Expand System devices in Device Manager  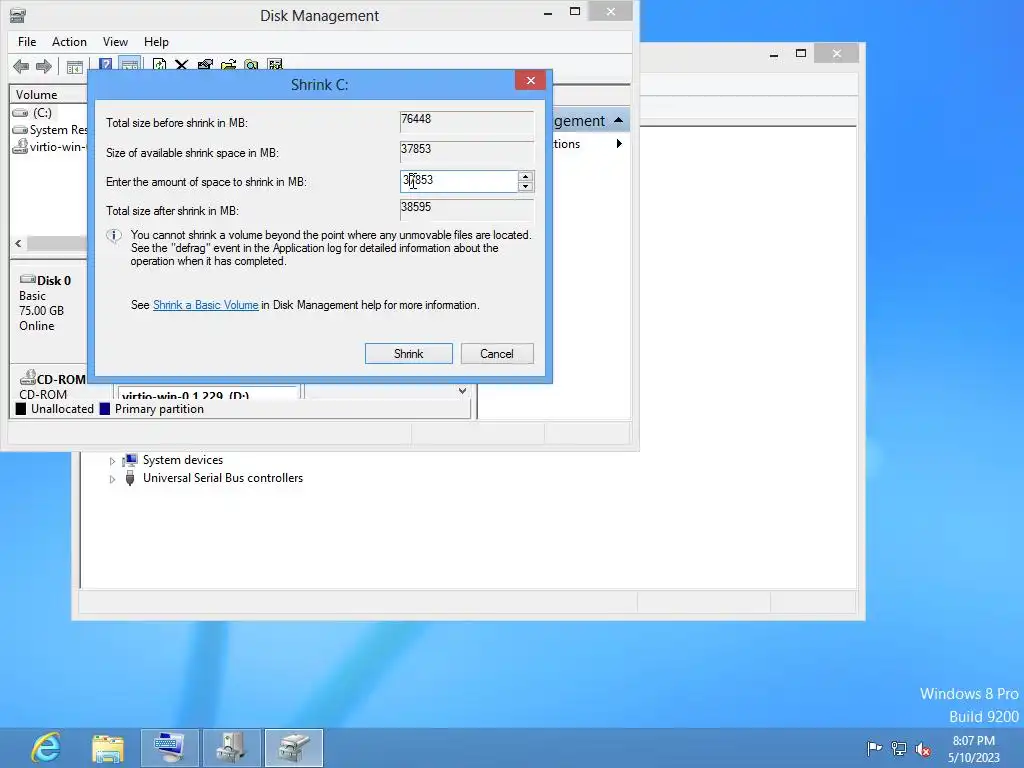(x=112, y=461)
